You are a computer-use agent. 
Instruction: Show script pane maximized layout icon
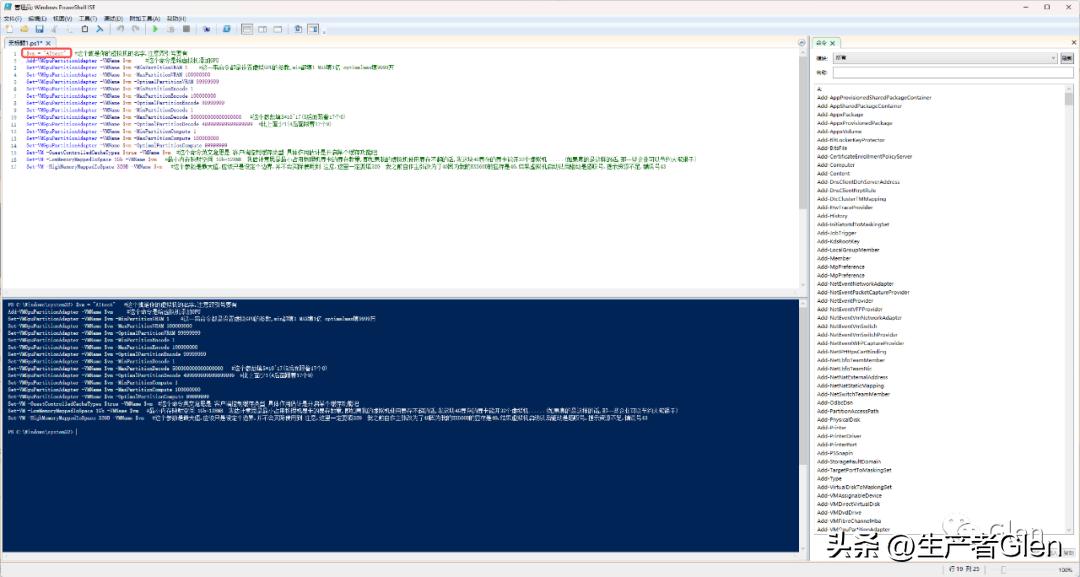278,29
